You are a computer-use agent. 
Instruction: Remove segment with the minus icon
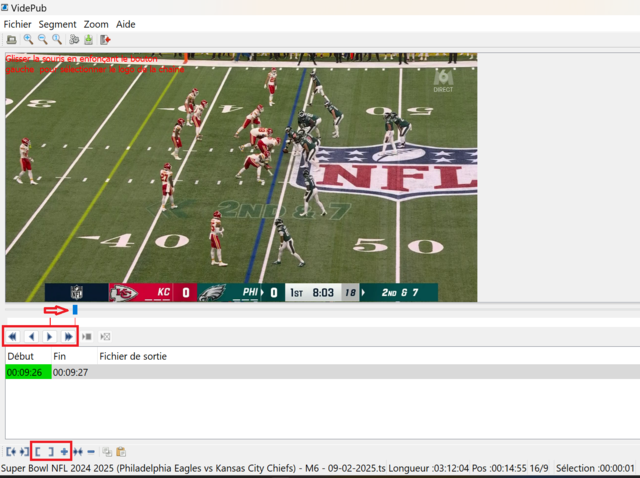91,452
